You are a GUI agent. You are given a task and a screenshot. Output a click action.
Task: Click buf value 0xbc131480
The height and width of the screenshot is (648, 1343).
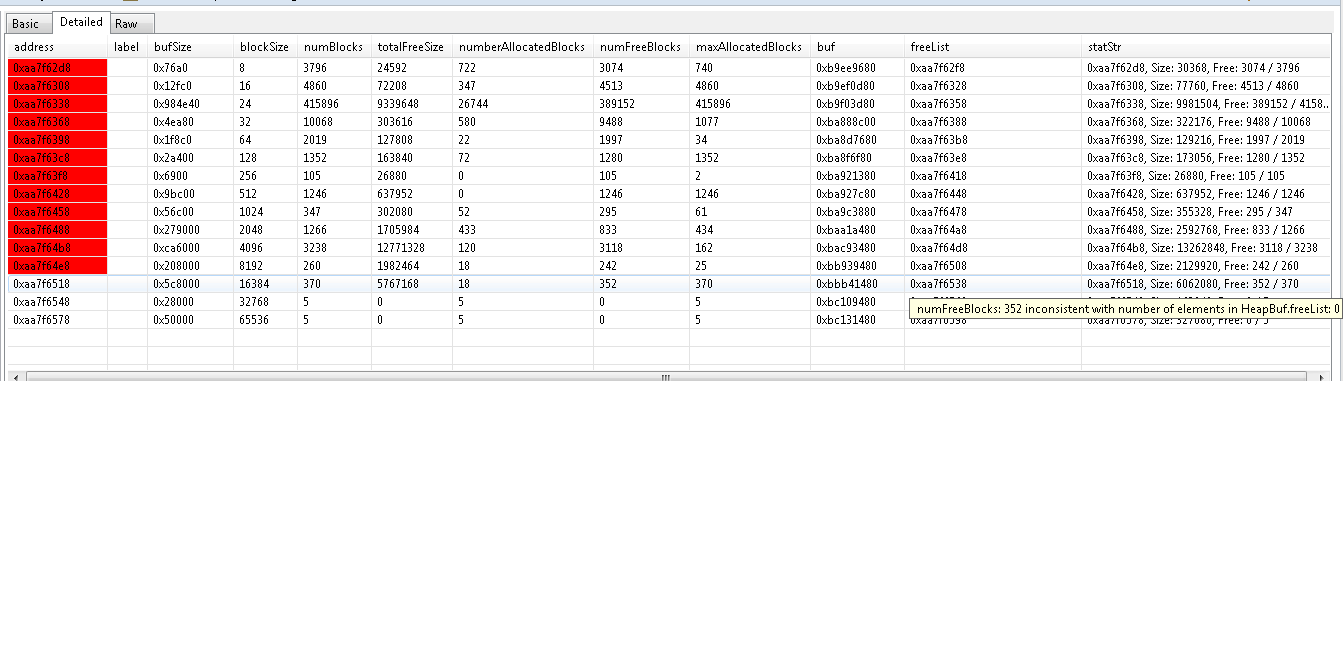(x=846, y=320)
